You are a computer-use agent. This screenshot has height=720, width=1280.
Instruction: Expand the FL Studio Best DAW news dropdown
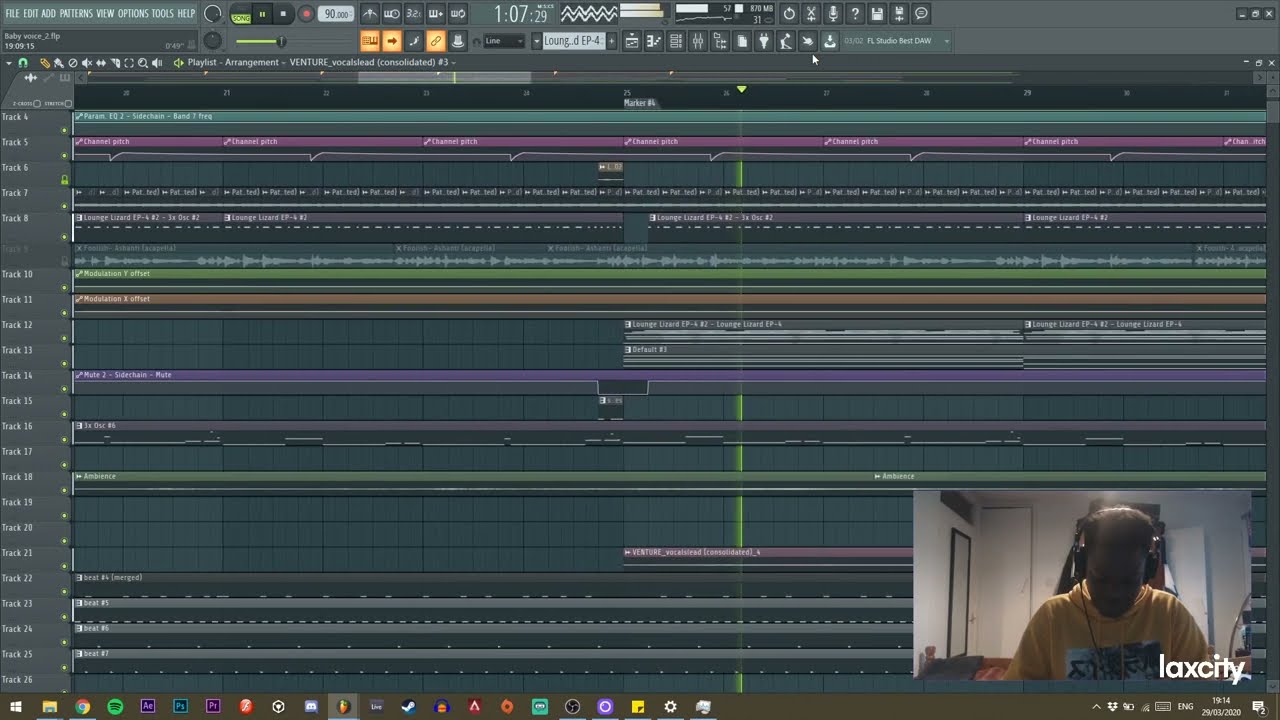tap(946, 41)
